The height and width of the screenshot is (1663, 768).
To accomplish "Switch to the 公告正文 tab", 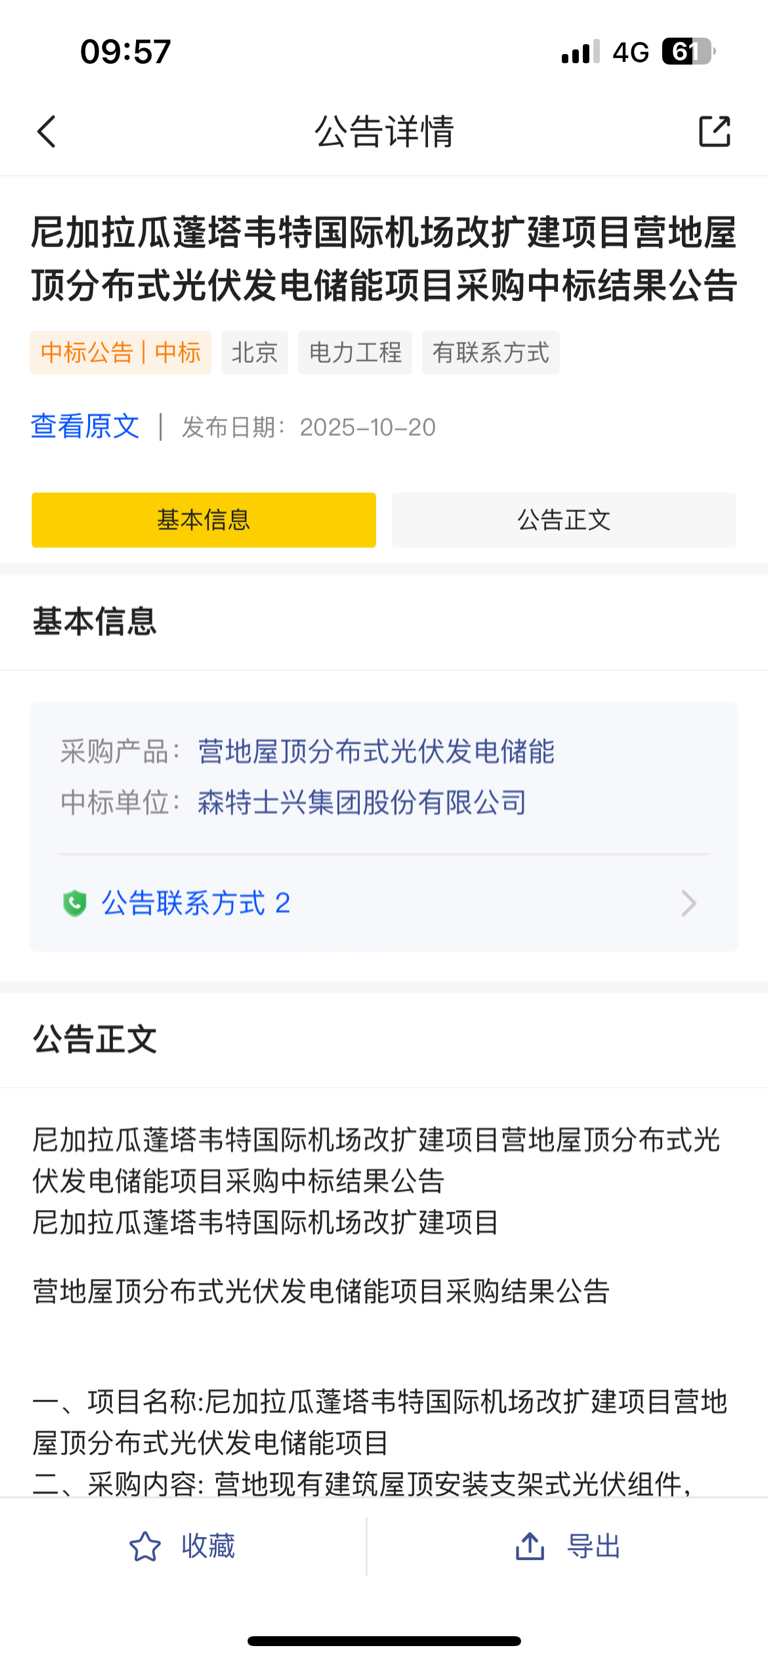I will pos(564,520).
